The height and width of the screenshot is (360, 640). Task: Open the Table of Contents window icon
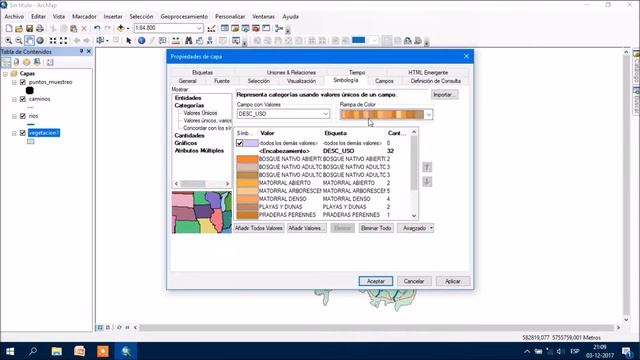224,28
